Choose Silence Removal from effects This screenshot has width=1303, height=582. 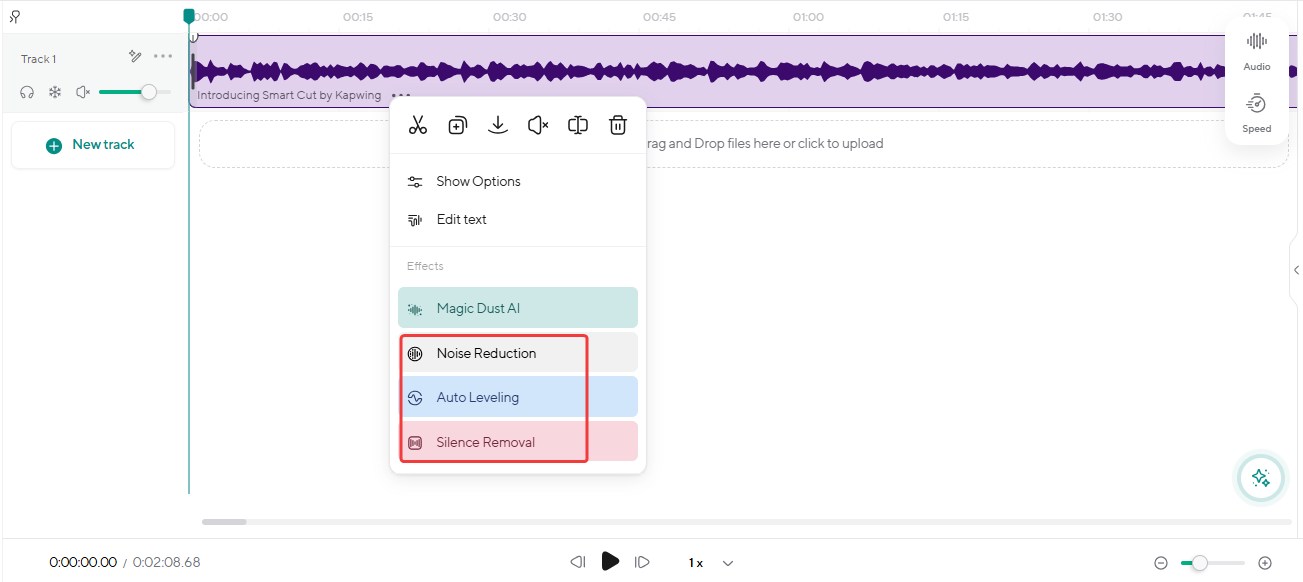[485, 442]
